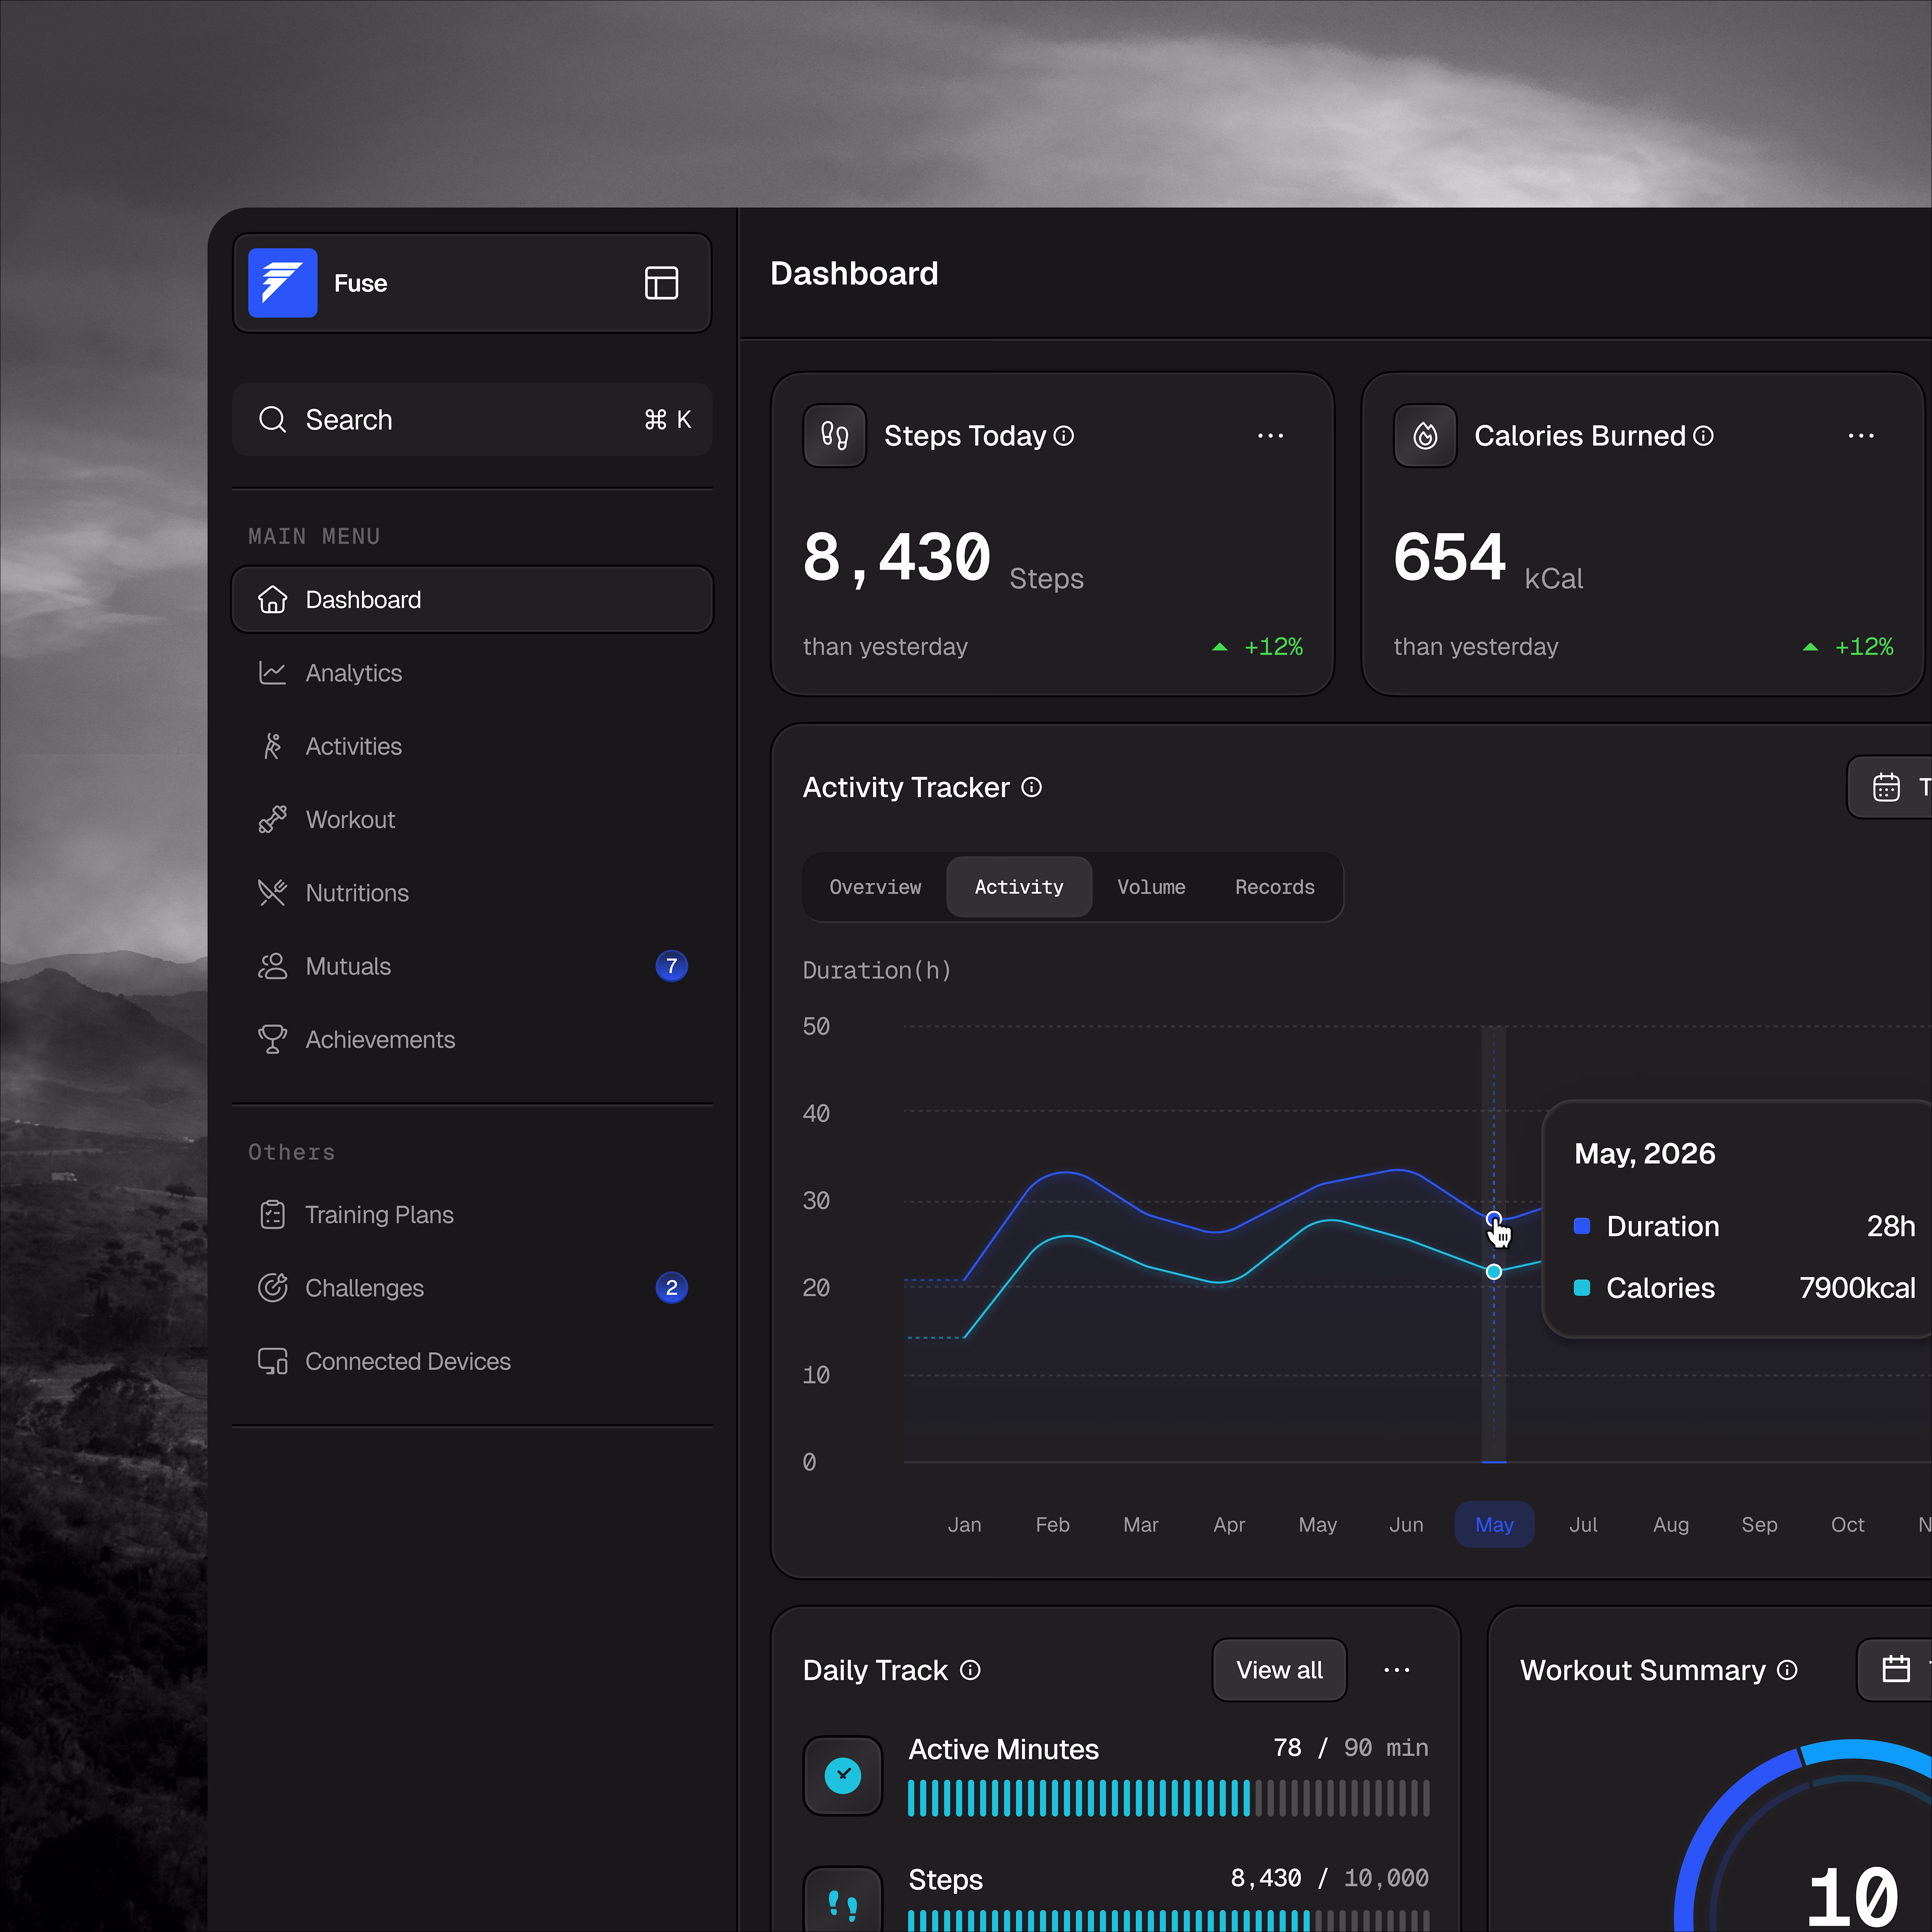The width and height of the screenshot is (1932, 1932).
Task: Navigate to Nutritions
Action: 472,893
